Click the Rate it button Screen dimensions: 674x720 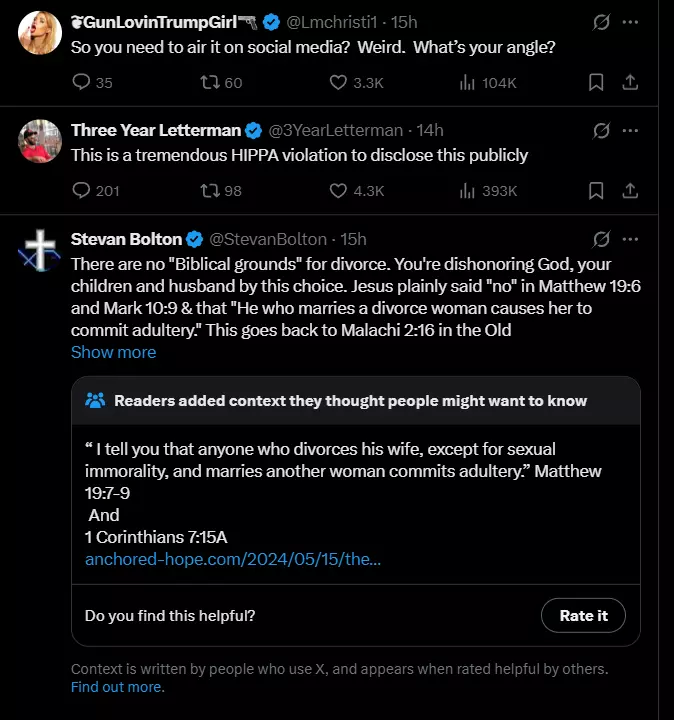tap(583, 615)
